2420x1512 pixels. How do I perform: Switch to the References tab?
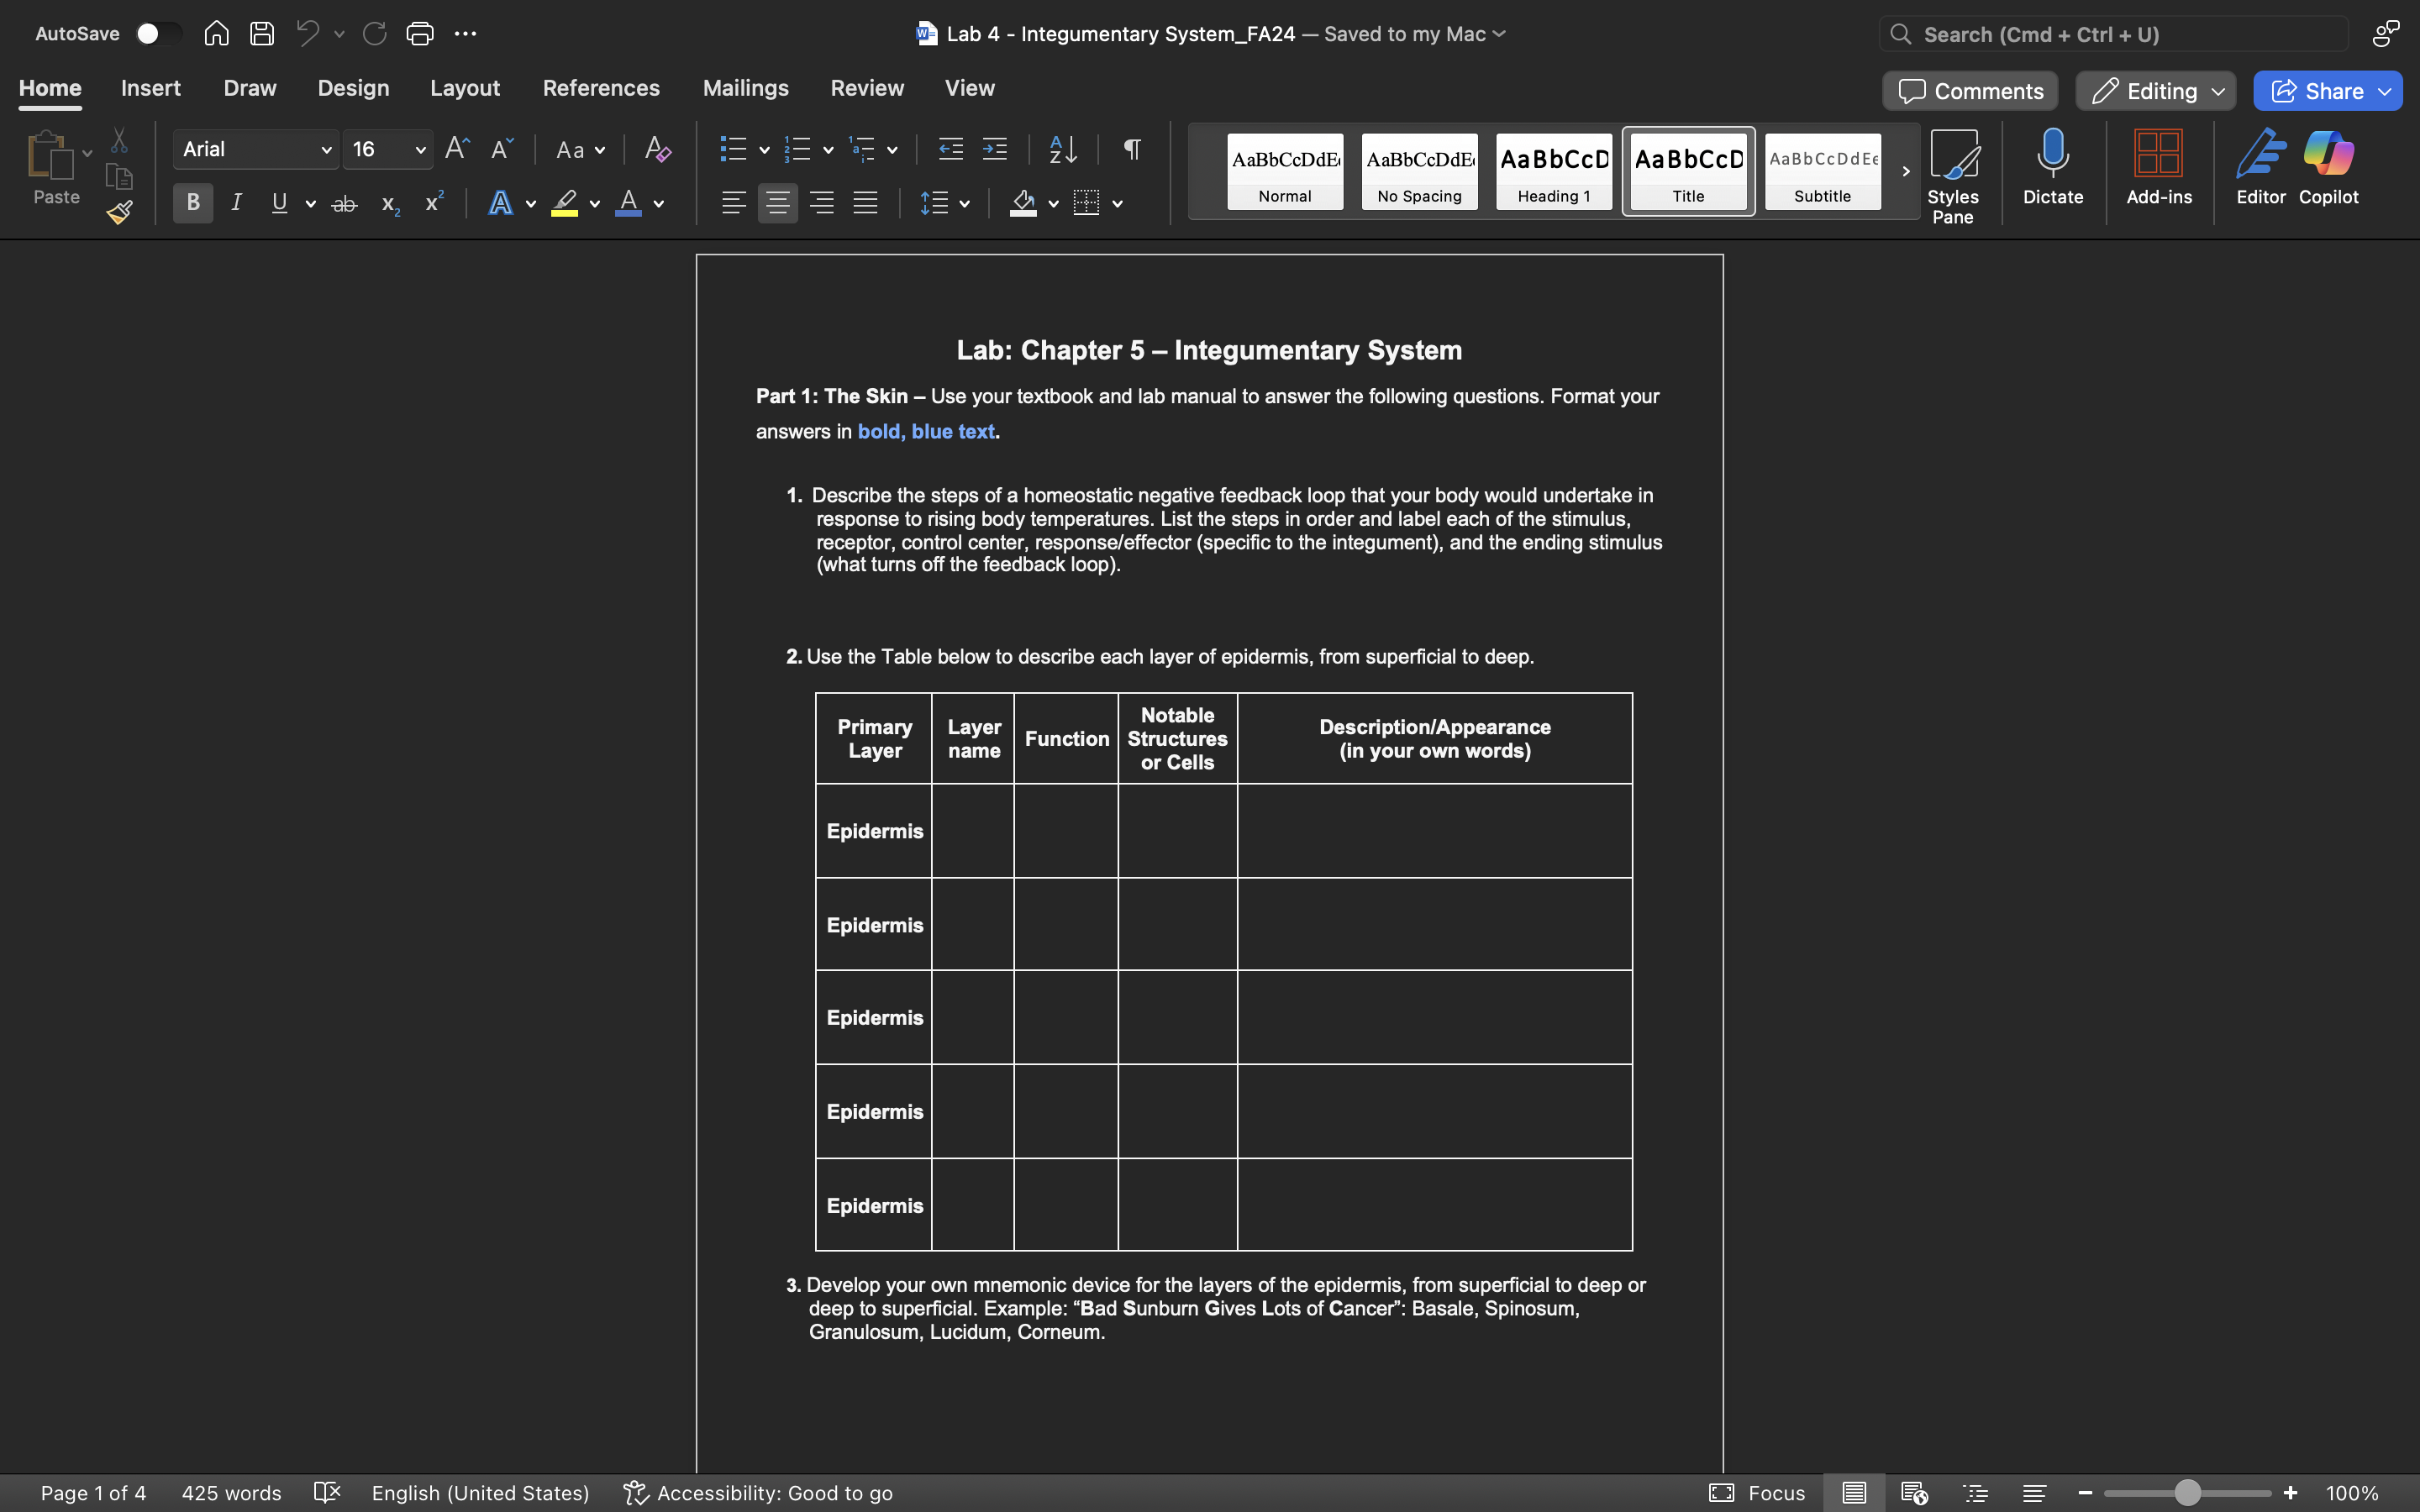(601, 88)
